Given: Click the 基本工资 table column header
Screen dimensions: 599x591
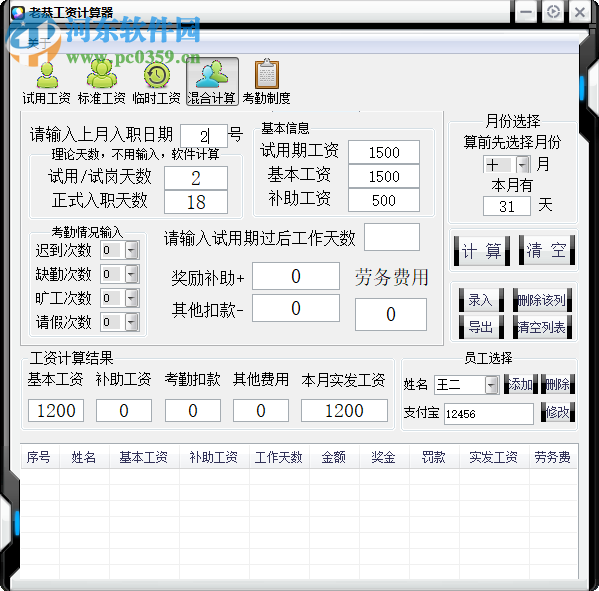Looking at the screenshot, I should click(x=144, y=457).
